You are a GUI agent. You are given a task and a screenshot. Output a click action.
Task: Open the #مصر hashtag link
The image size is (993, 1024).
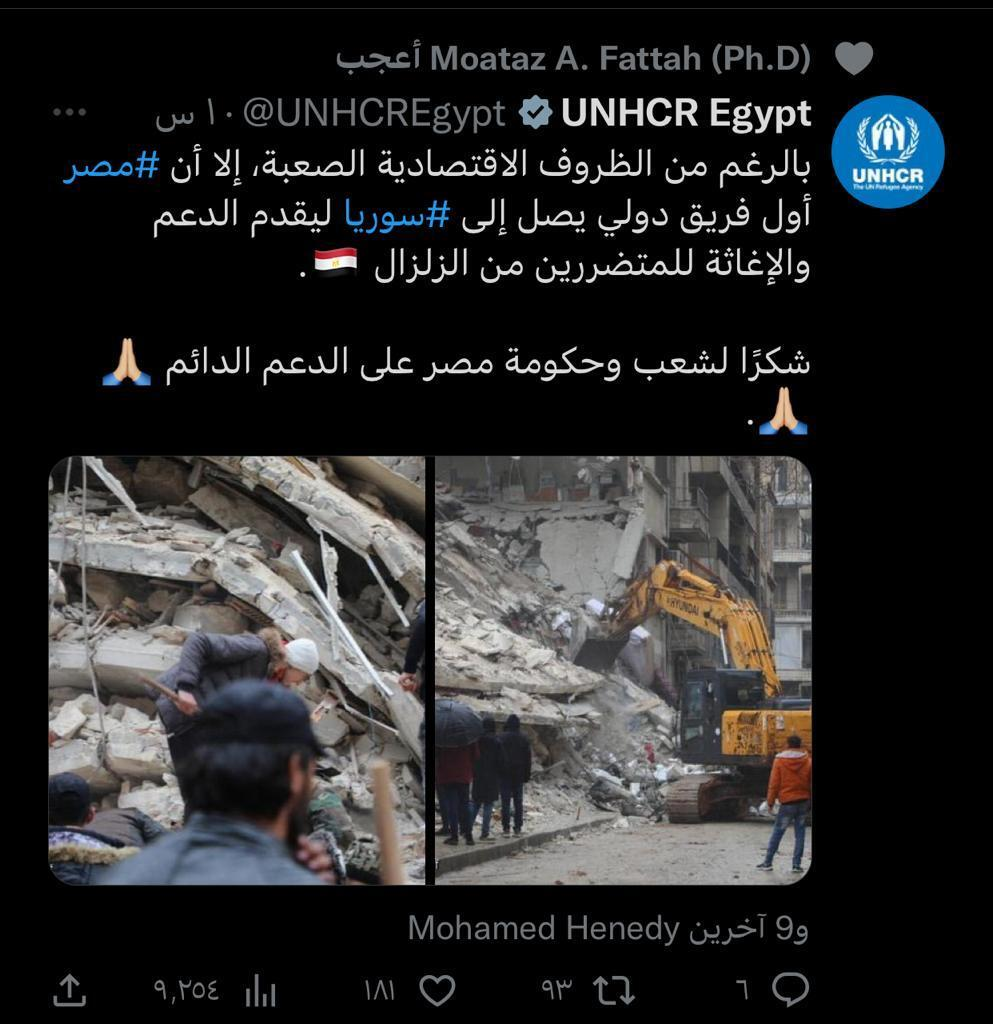click(110, 167)
